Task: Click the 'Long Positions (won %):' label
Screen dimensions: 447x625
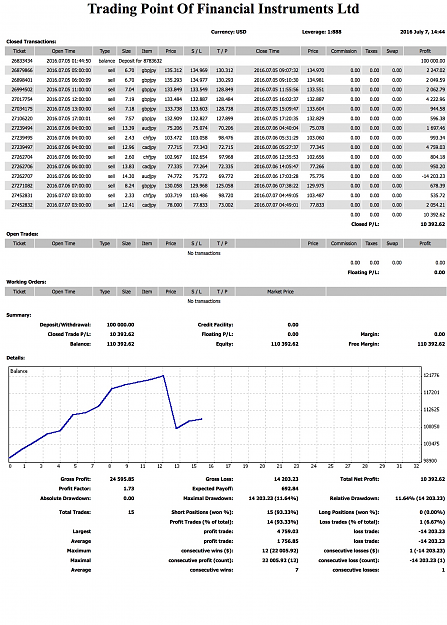Action: pyautogui.click(x=349, y=512)
